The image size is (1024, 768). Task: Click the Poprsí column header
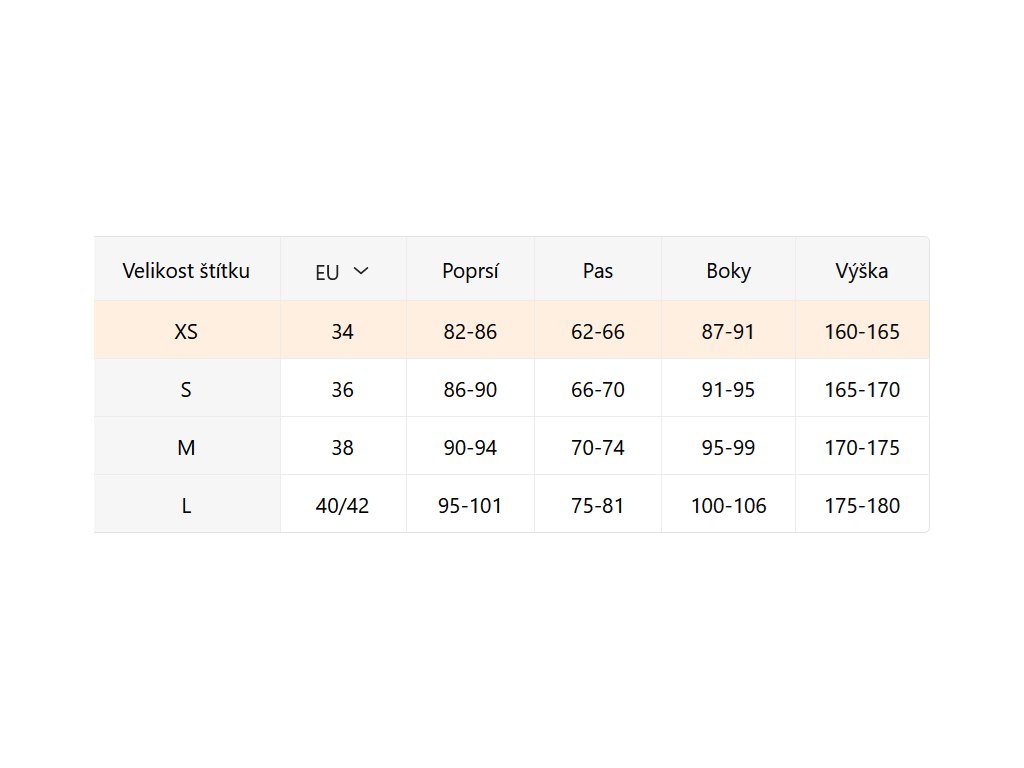point(470,270)
